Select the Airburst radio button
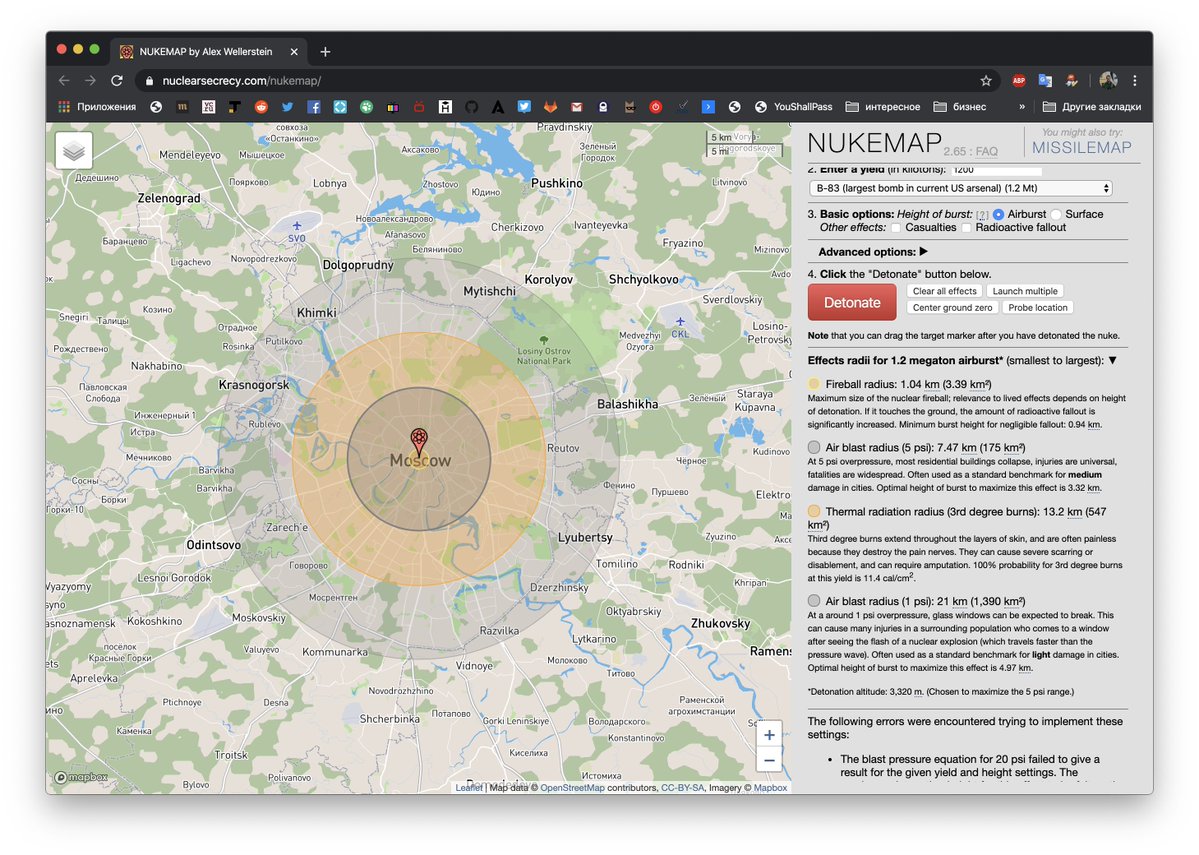 coord(998,214)
